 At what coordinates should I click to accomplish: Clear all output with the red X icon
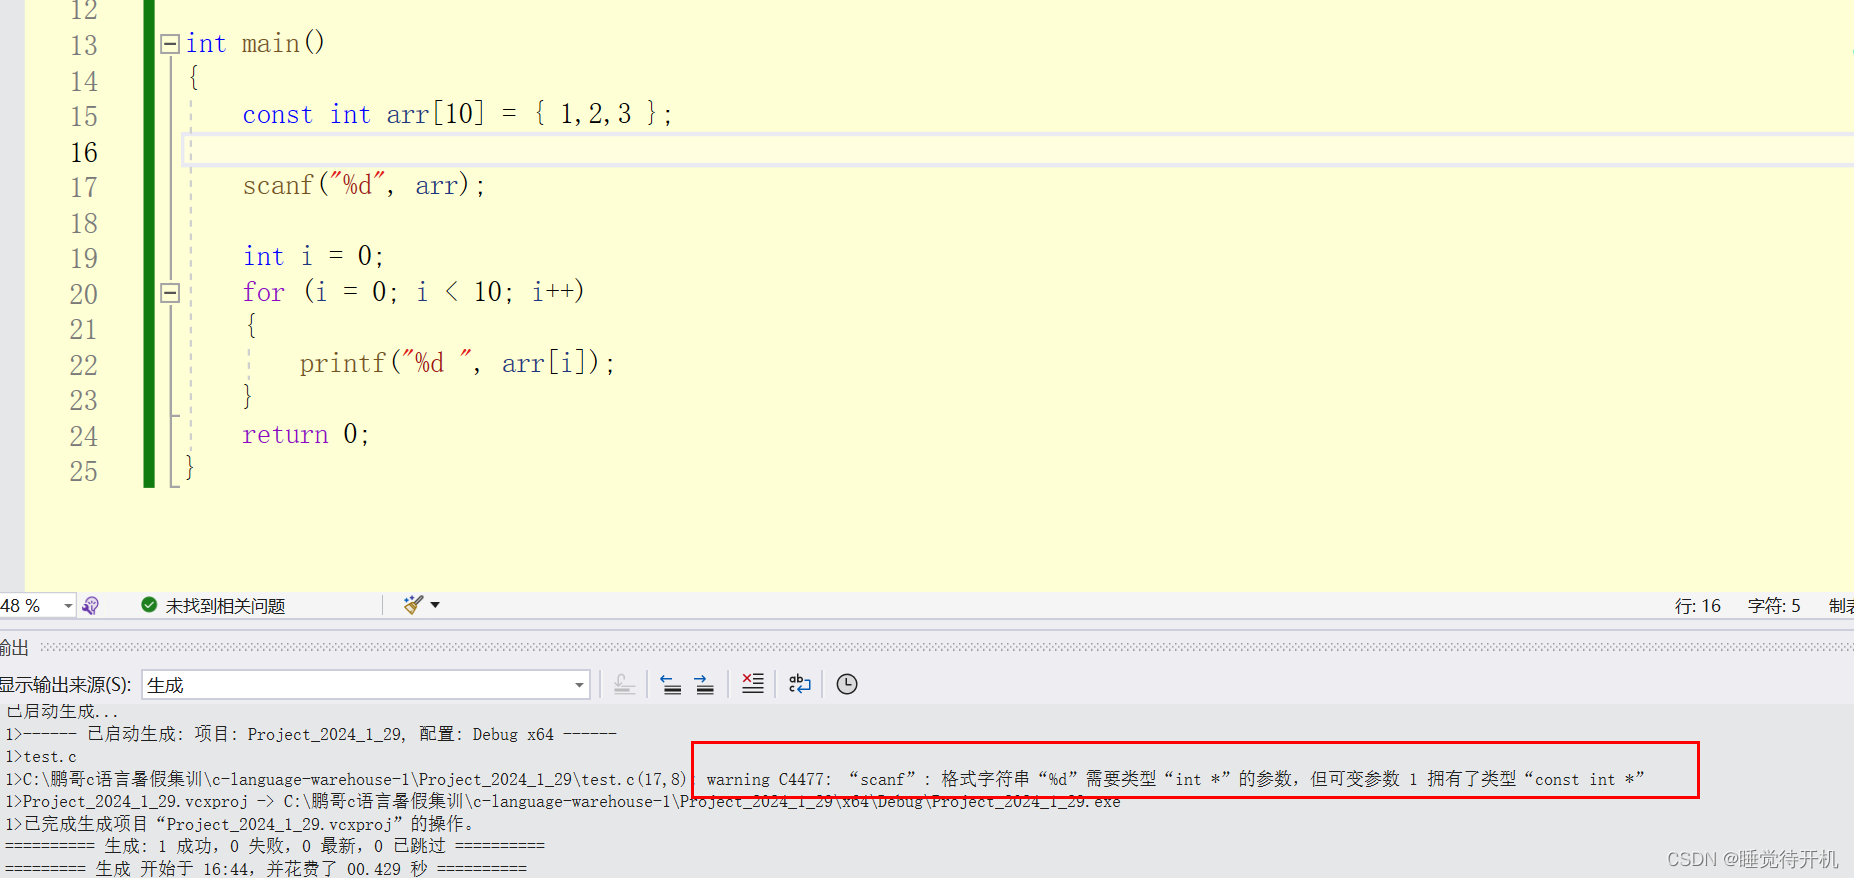pyautogui.click(x=752, y=685)
